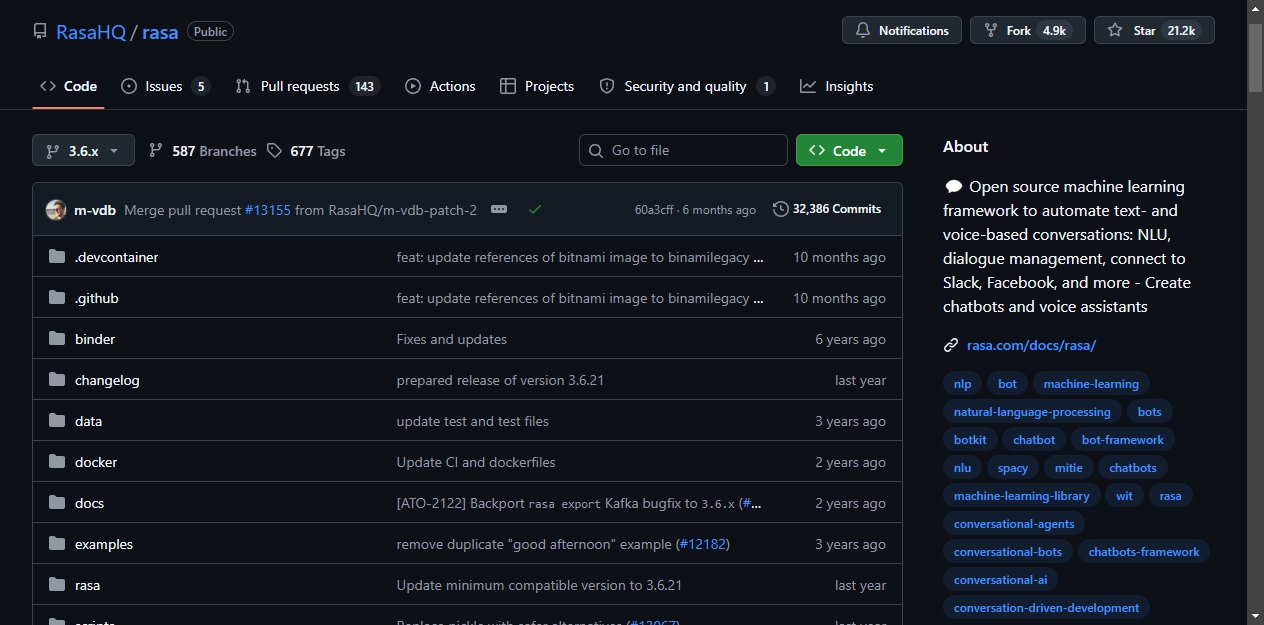The width and height of the screenshot is (1264, 625).
Task: Select the wit topic tag
Action: click(1125, 496)
